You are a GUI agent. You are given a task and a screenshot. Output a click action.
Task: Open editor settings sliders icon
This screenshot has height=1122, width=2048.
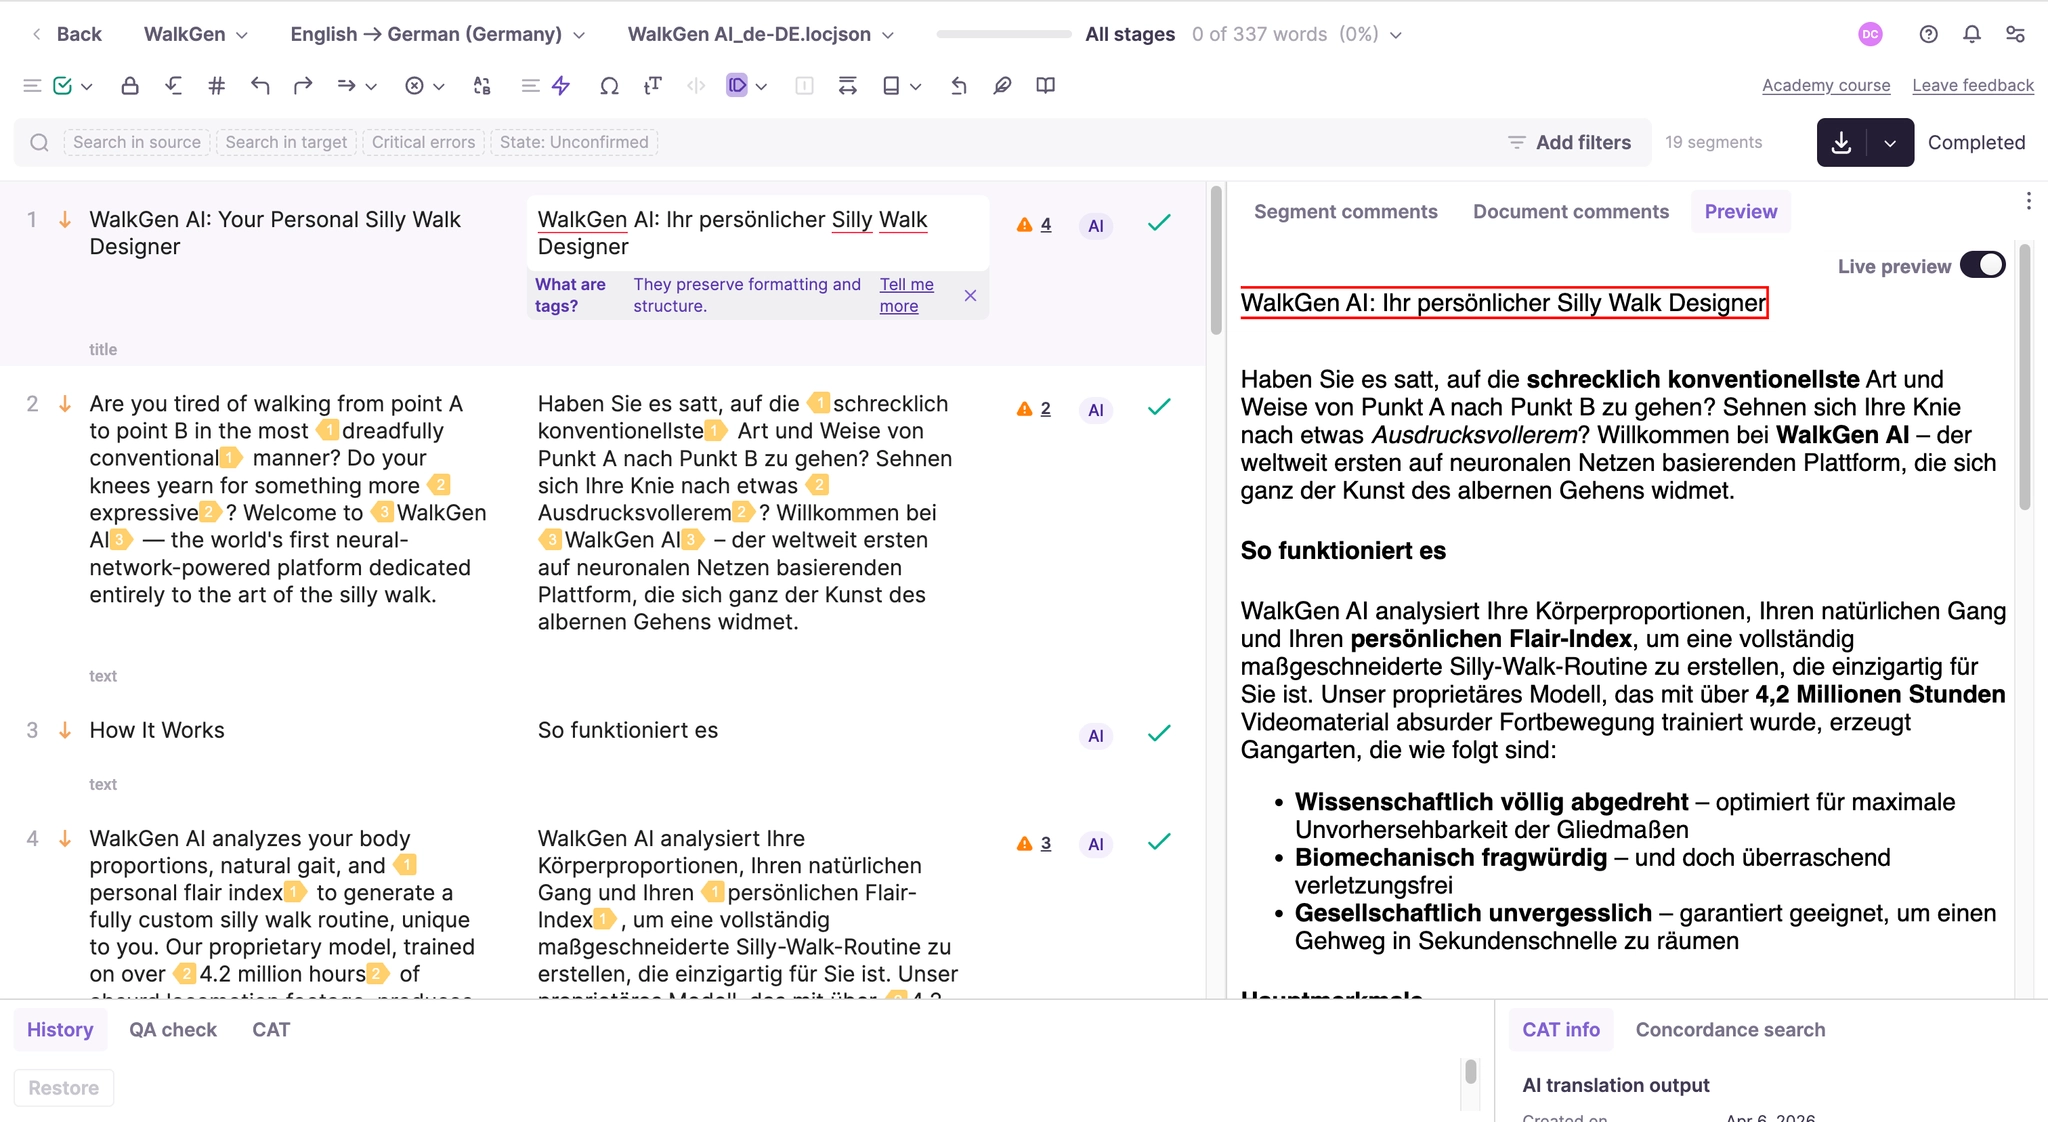pyautogui.click(x=2015, y=34)
